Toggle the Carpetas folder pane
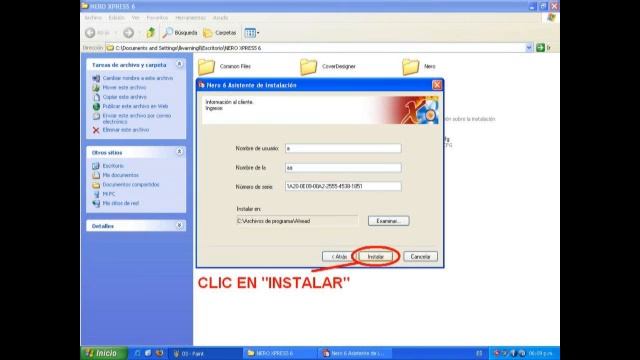The image size is (640, 360). [220, 33]
